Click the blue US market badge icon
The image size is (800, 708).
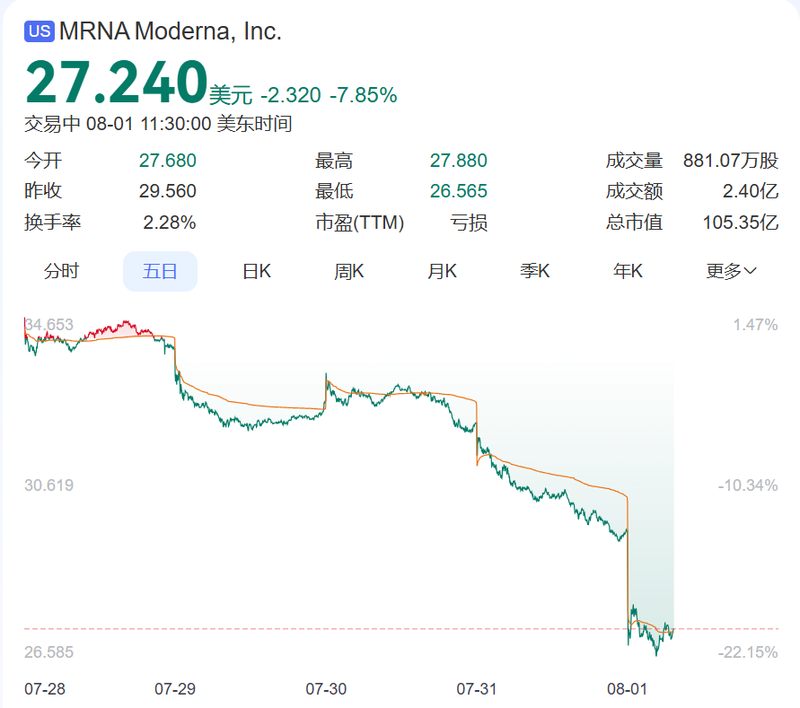(x=39, y=31)
